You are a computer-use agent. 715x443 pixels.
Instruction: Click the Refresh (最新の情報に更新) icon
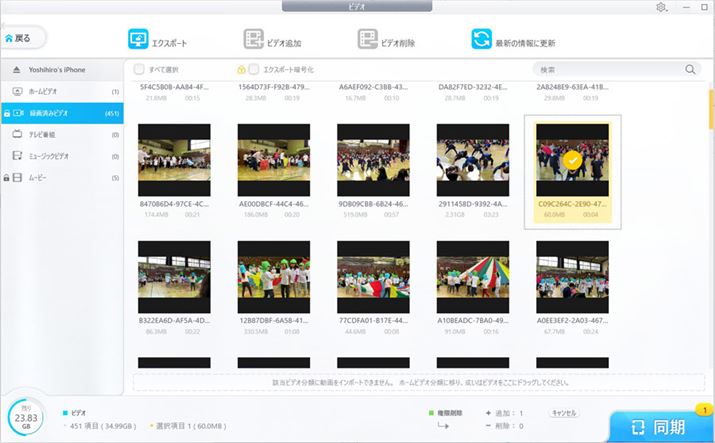(x=483, y=41)
